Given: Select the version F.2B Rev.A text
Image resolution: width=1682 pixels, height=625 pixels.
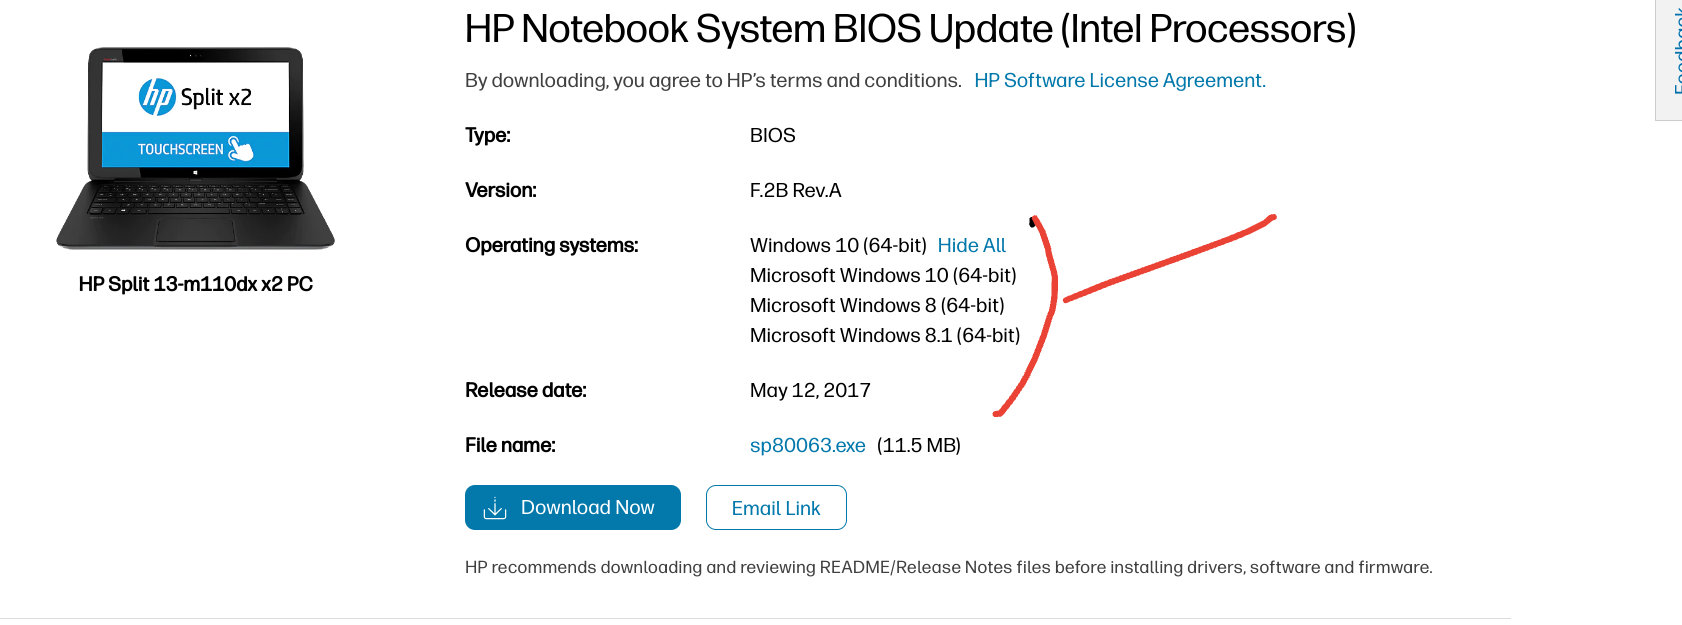Looking at the screenshot, I should click(796, 190).
